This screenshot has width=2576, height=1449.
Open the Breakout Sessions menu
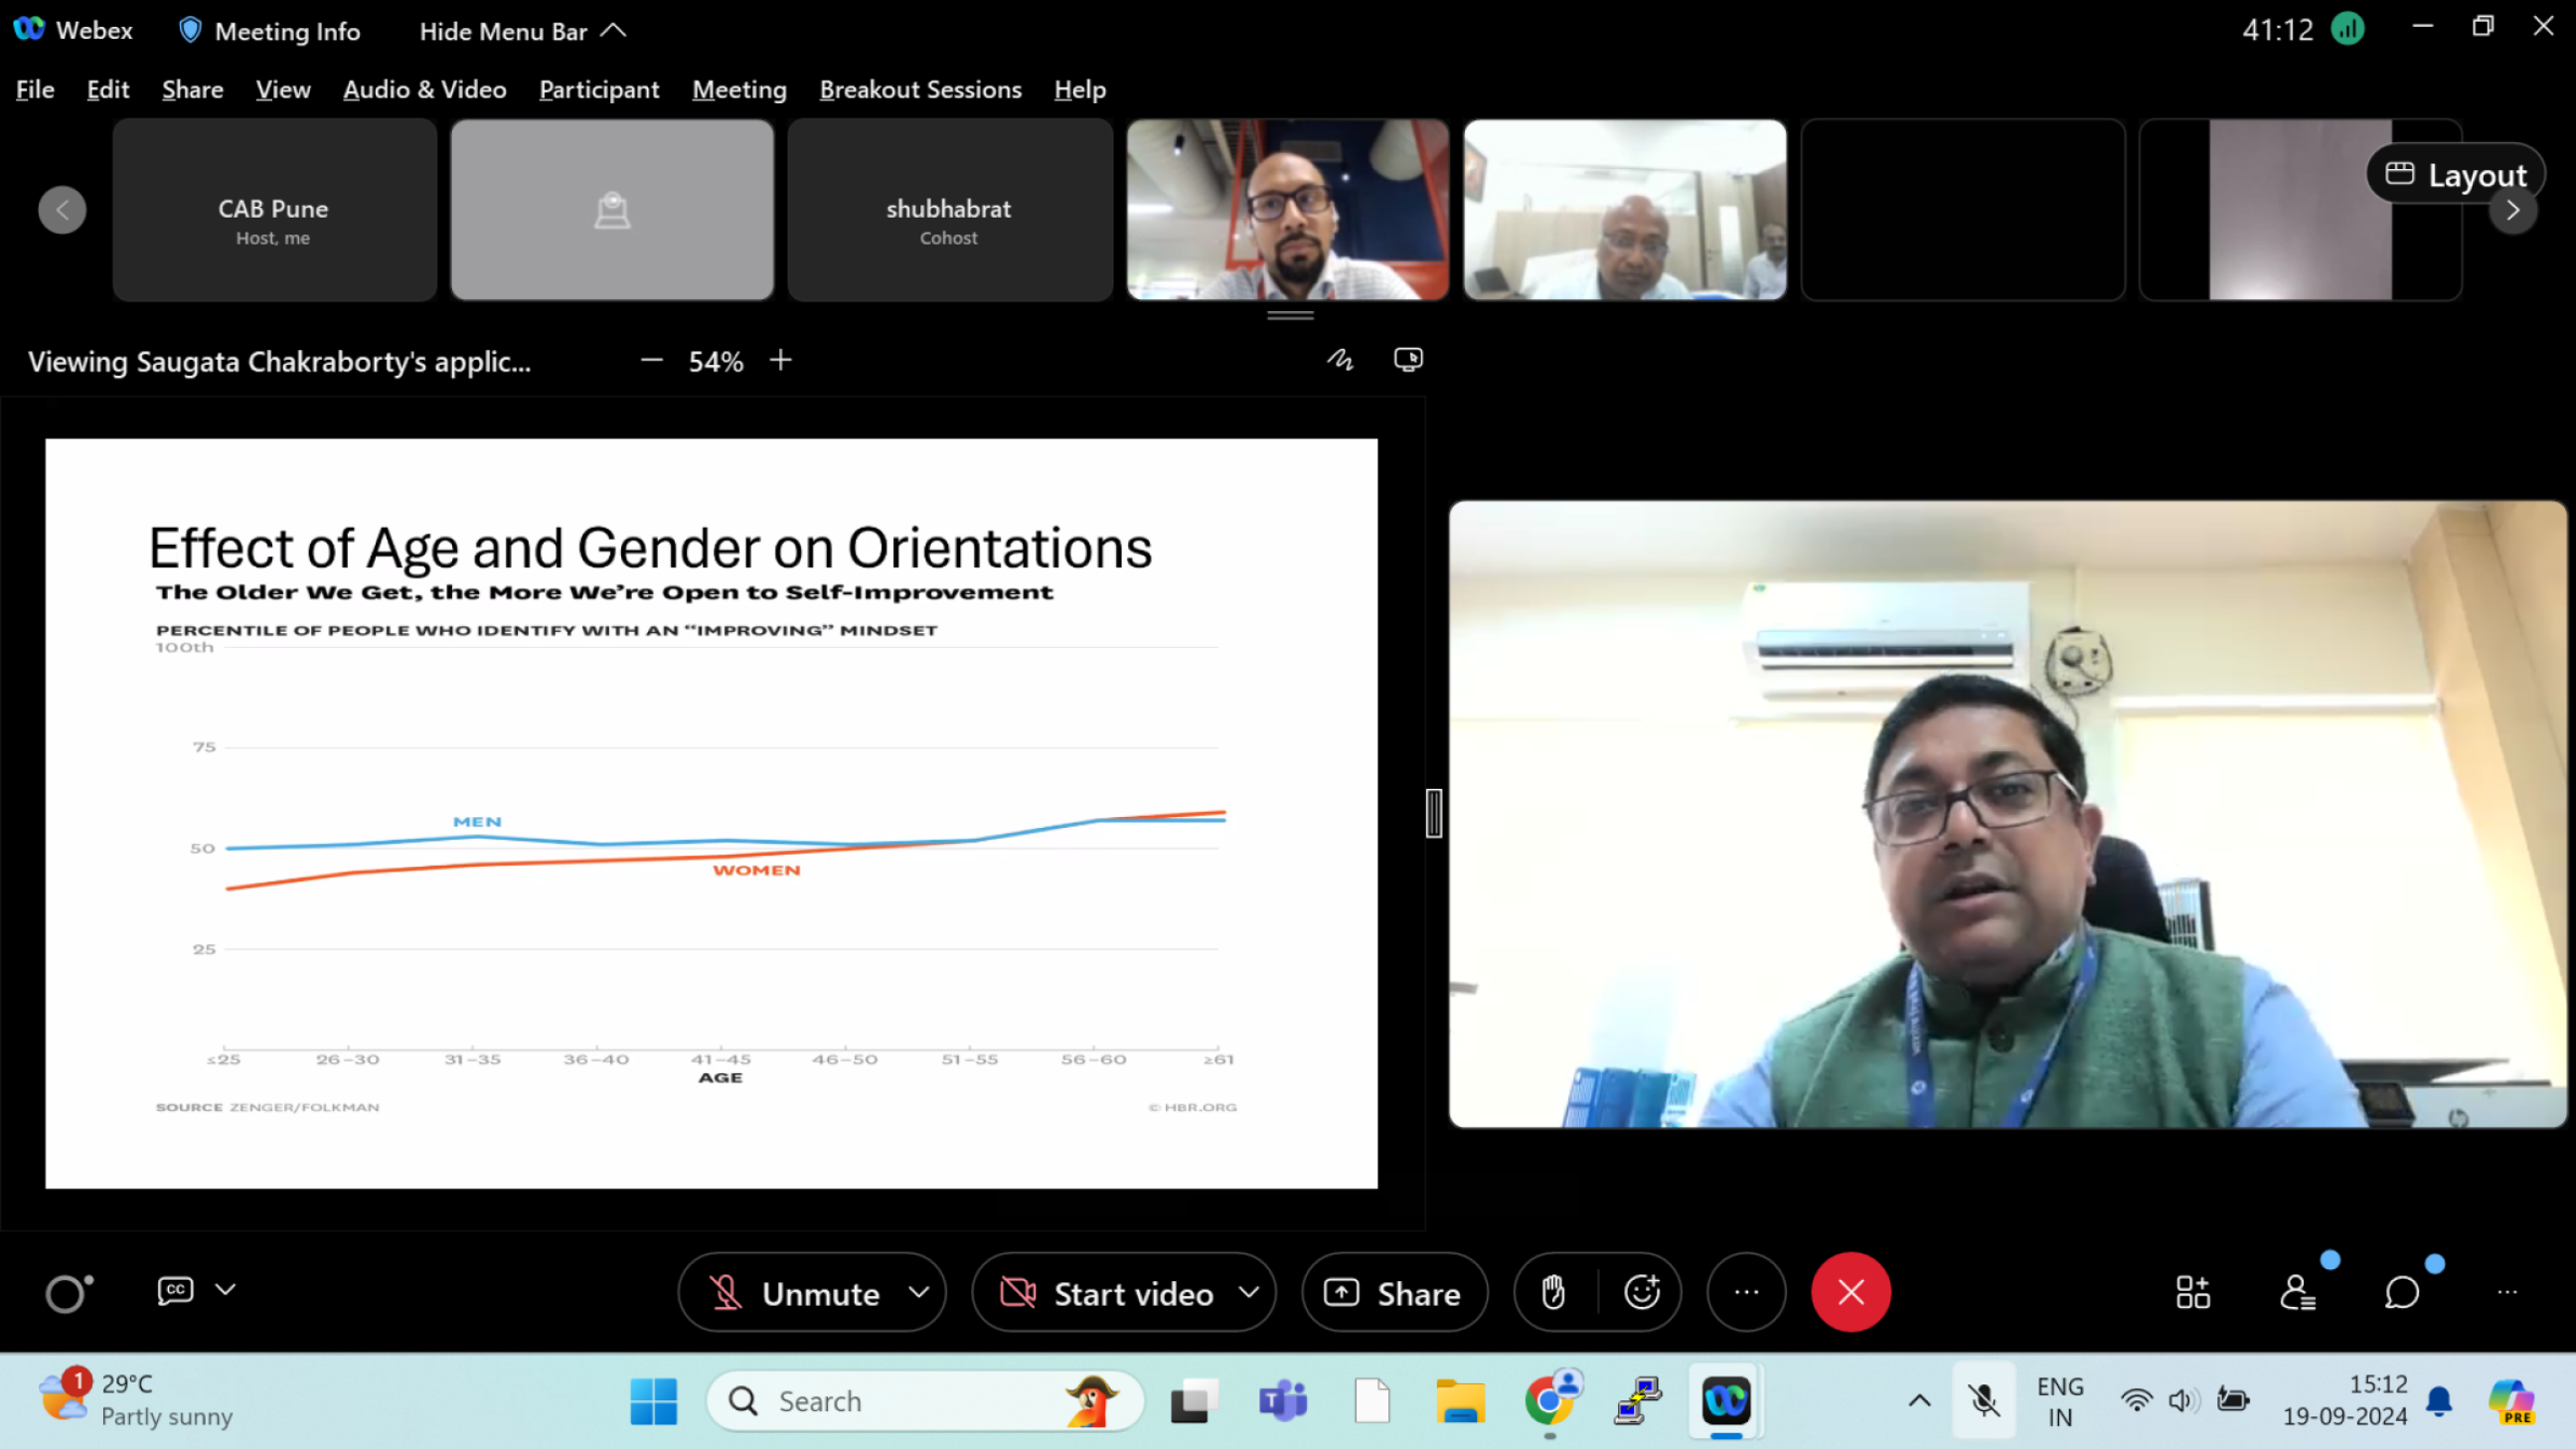click(920, 90)
